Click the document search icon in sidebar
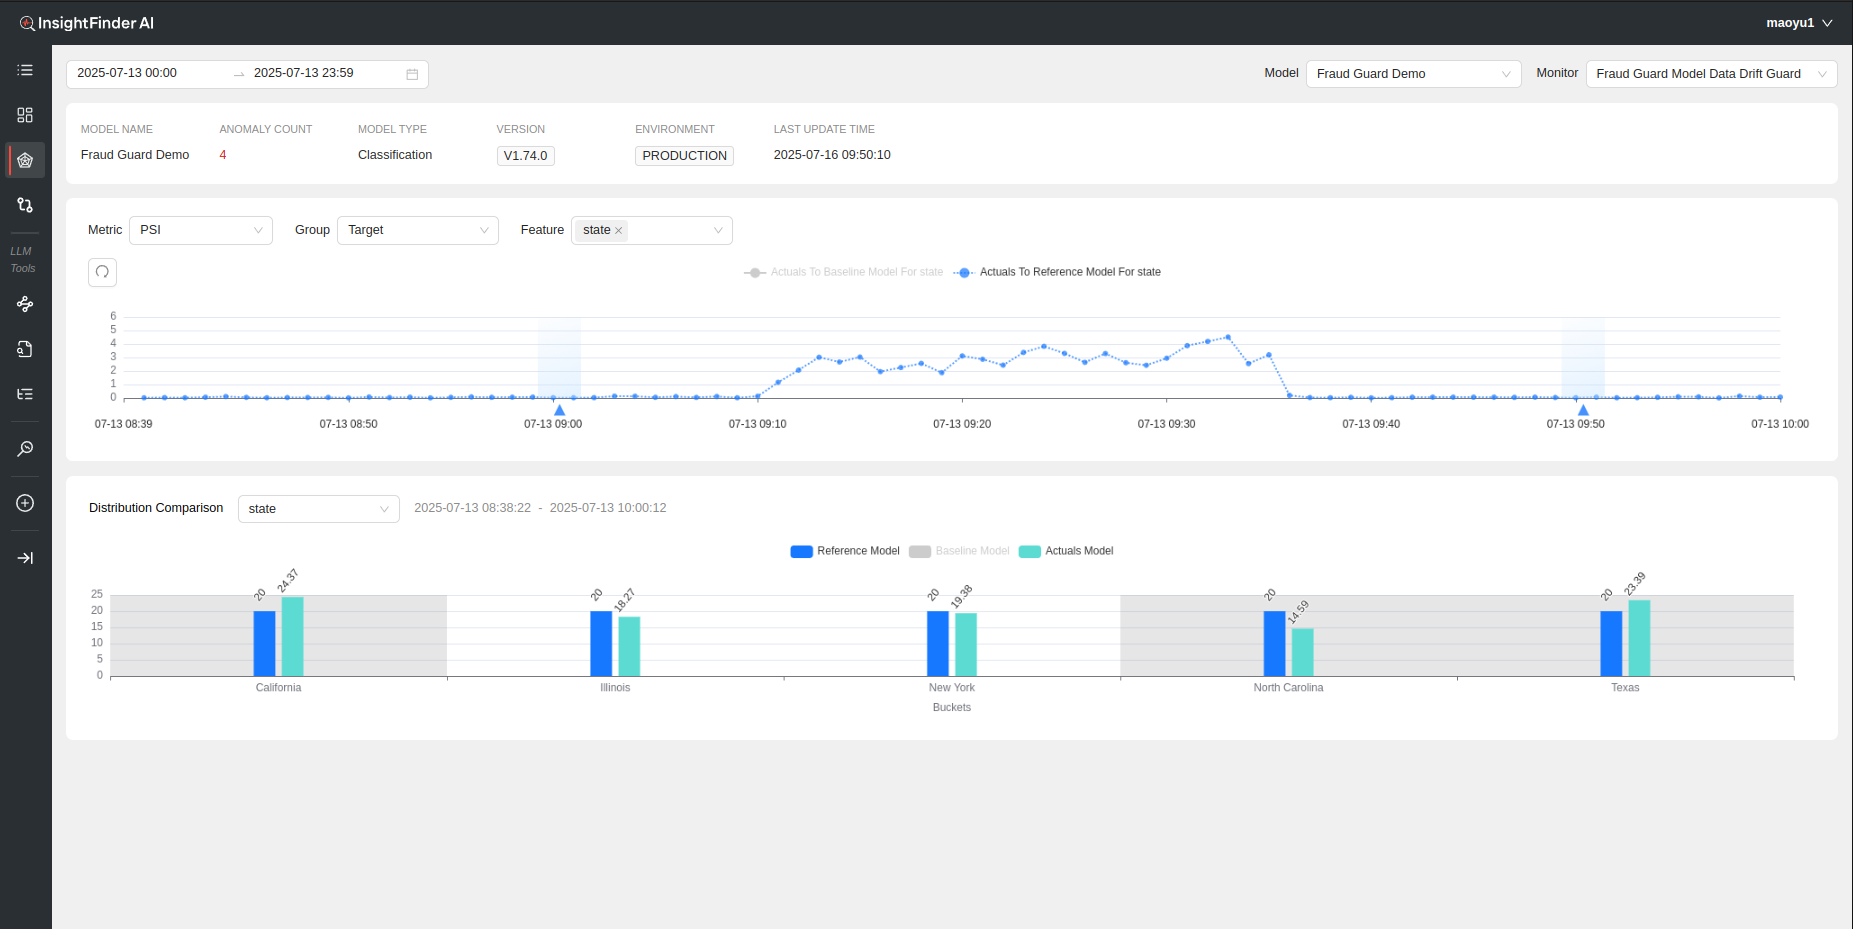This screenshot has height=930, width=1853. point(25,349)
